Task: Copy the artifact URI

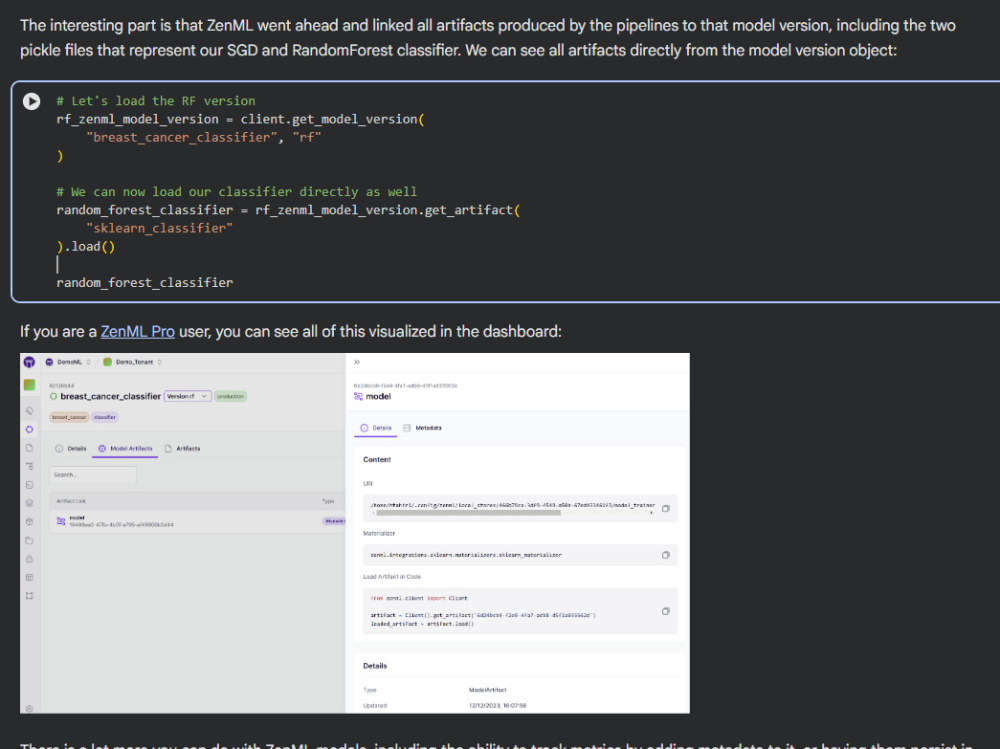Action: [666, 508]
